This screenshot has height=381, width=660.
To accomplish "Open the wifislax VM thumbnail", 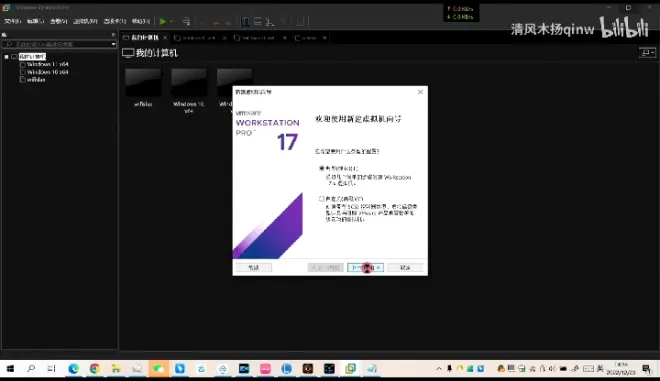I will (x=143, y=88).
